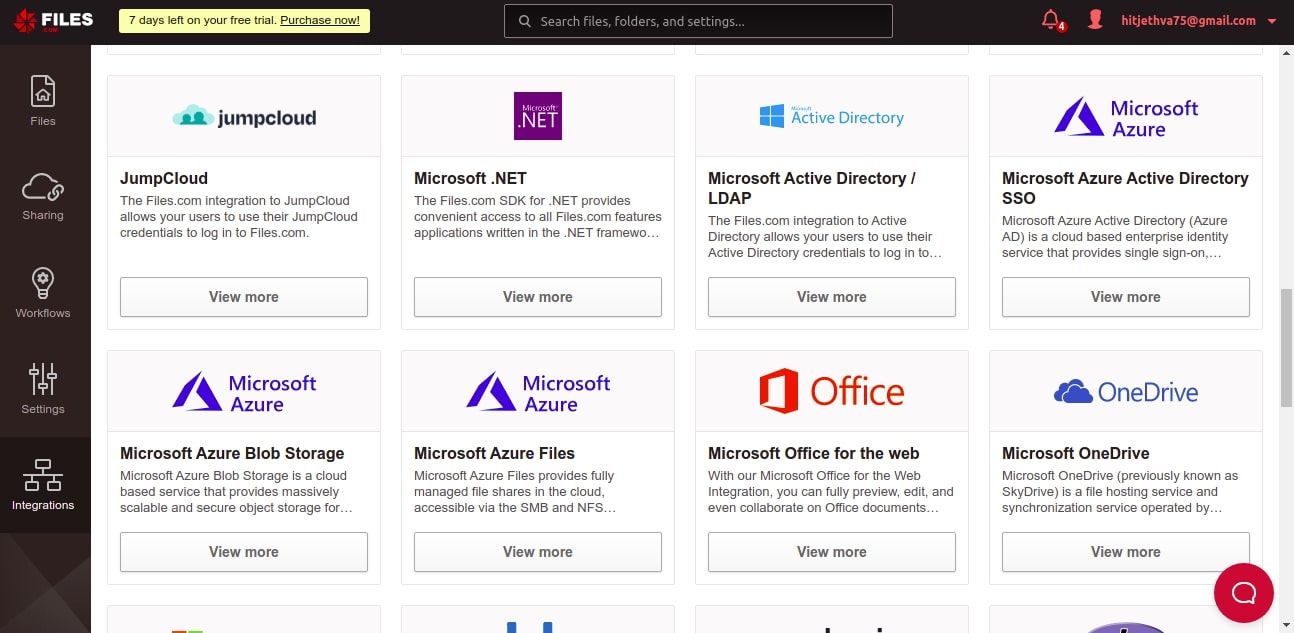The height and width of the screenshot is (633, 1294).
Task: Open the Workflows sidebar section
Action: [43, 293]
